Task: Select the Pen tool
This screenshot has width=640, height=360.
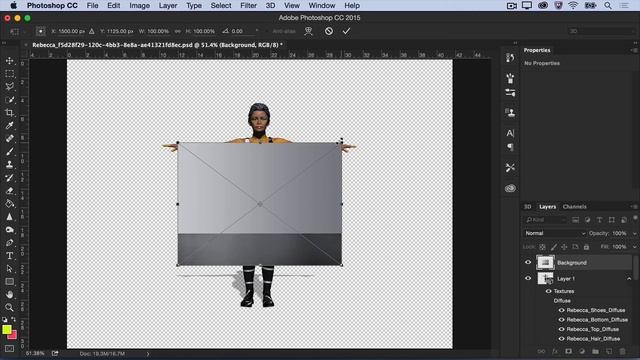Action: coord(9,243)
